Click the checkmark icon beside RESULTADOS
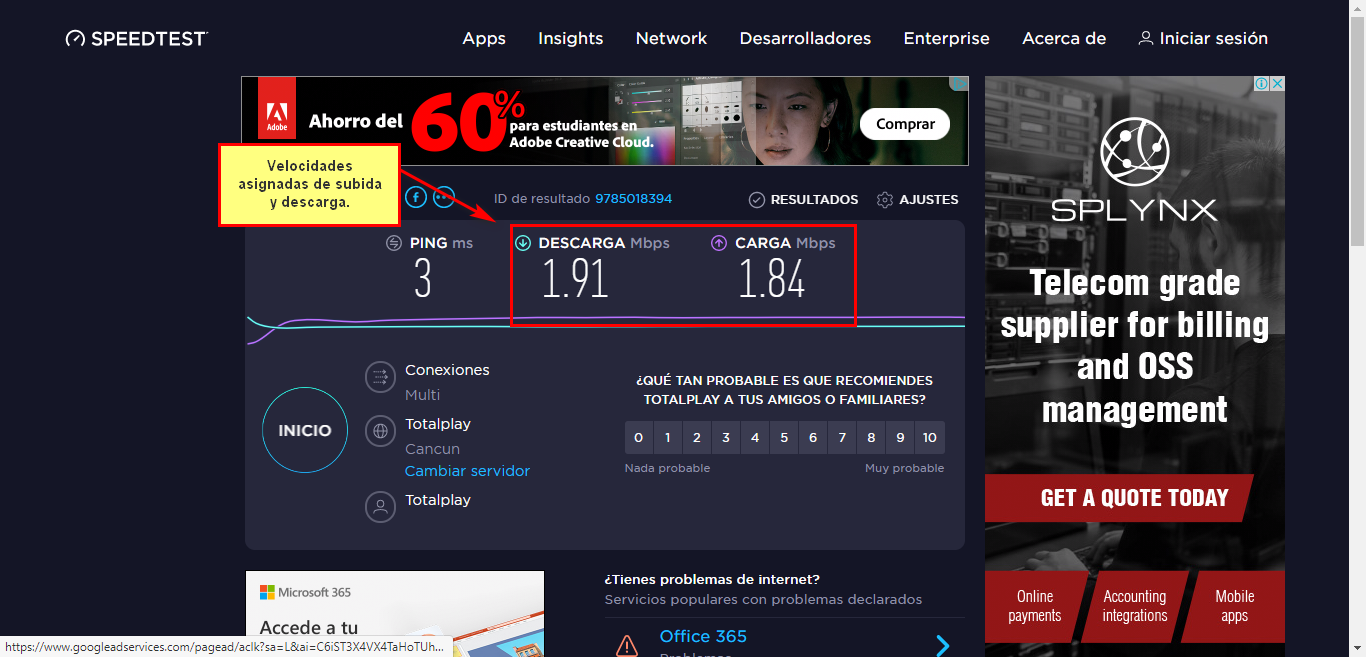This screenshot has height=657, width=1366. 757,200
